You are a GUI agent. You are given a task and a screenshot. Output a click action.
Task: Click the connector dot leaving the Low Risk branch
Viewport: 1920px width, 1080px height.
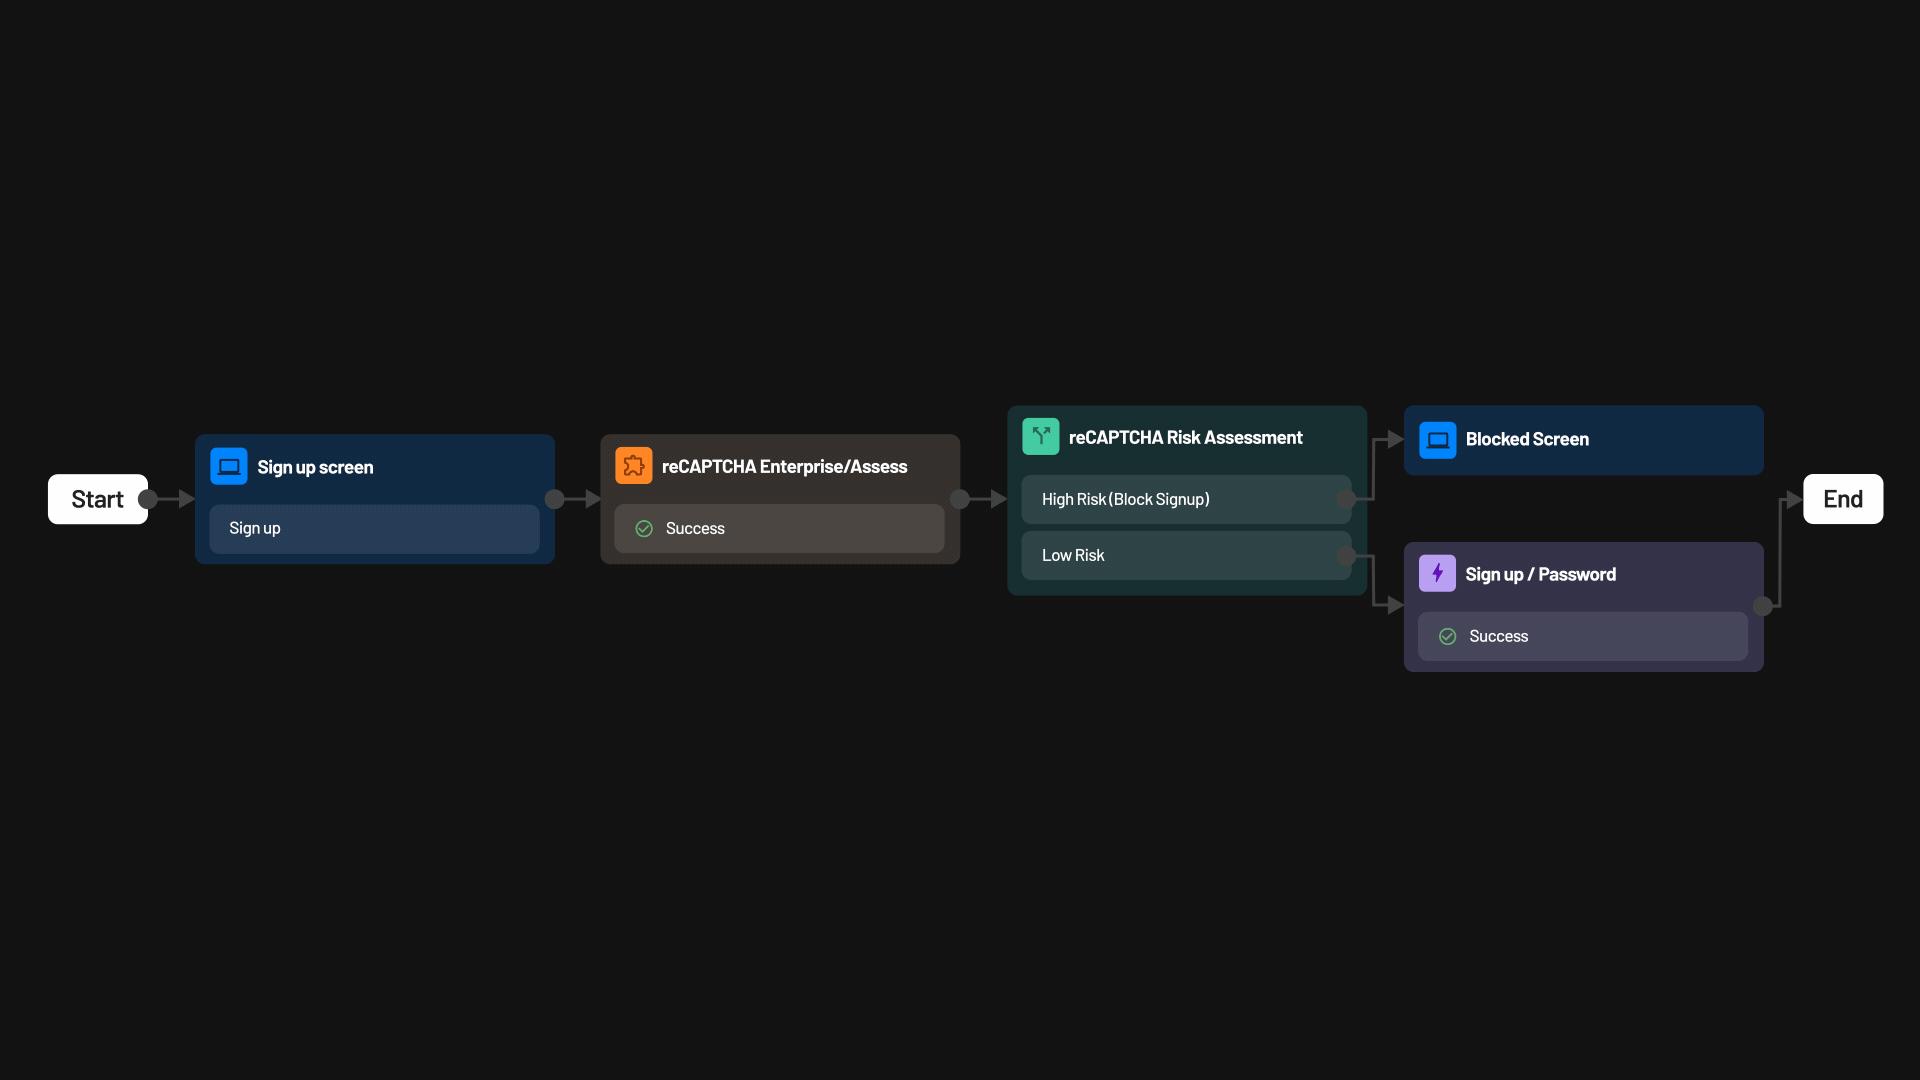[x=1345, y=555]
